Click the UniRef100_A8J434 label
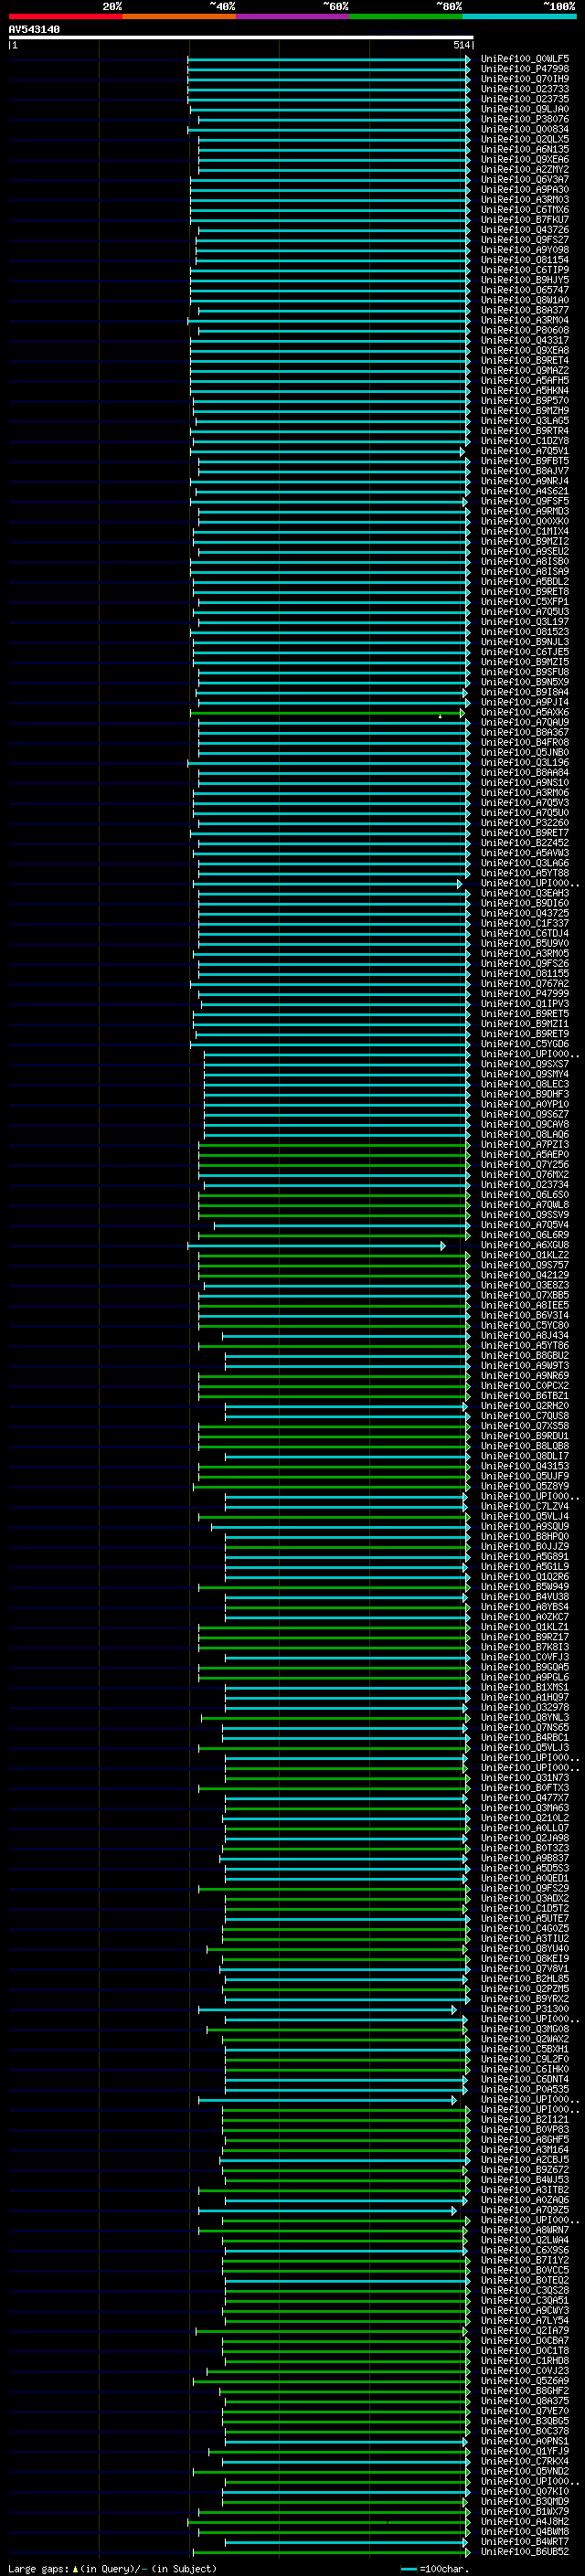585x2576 pixels. point(525,1336)
